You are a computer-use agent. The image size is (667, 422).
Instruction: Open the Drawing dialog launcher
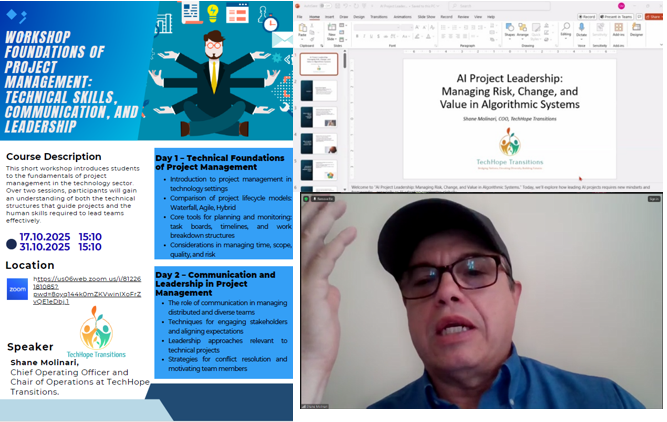pos(557,46)
